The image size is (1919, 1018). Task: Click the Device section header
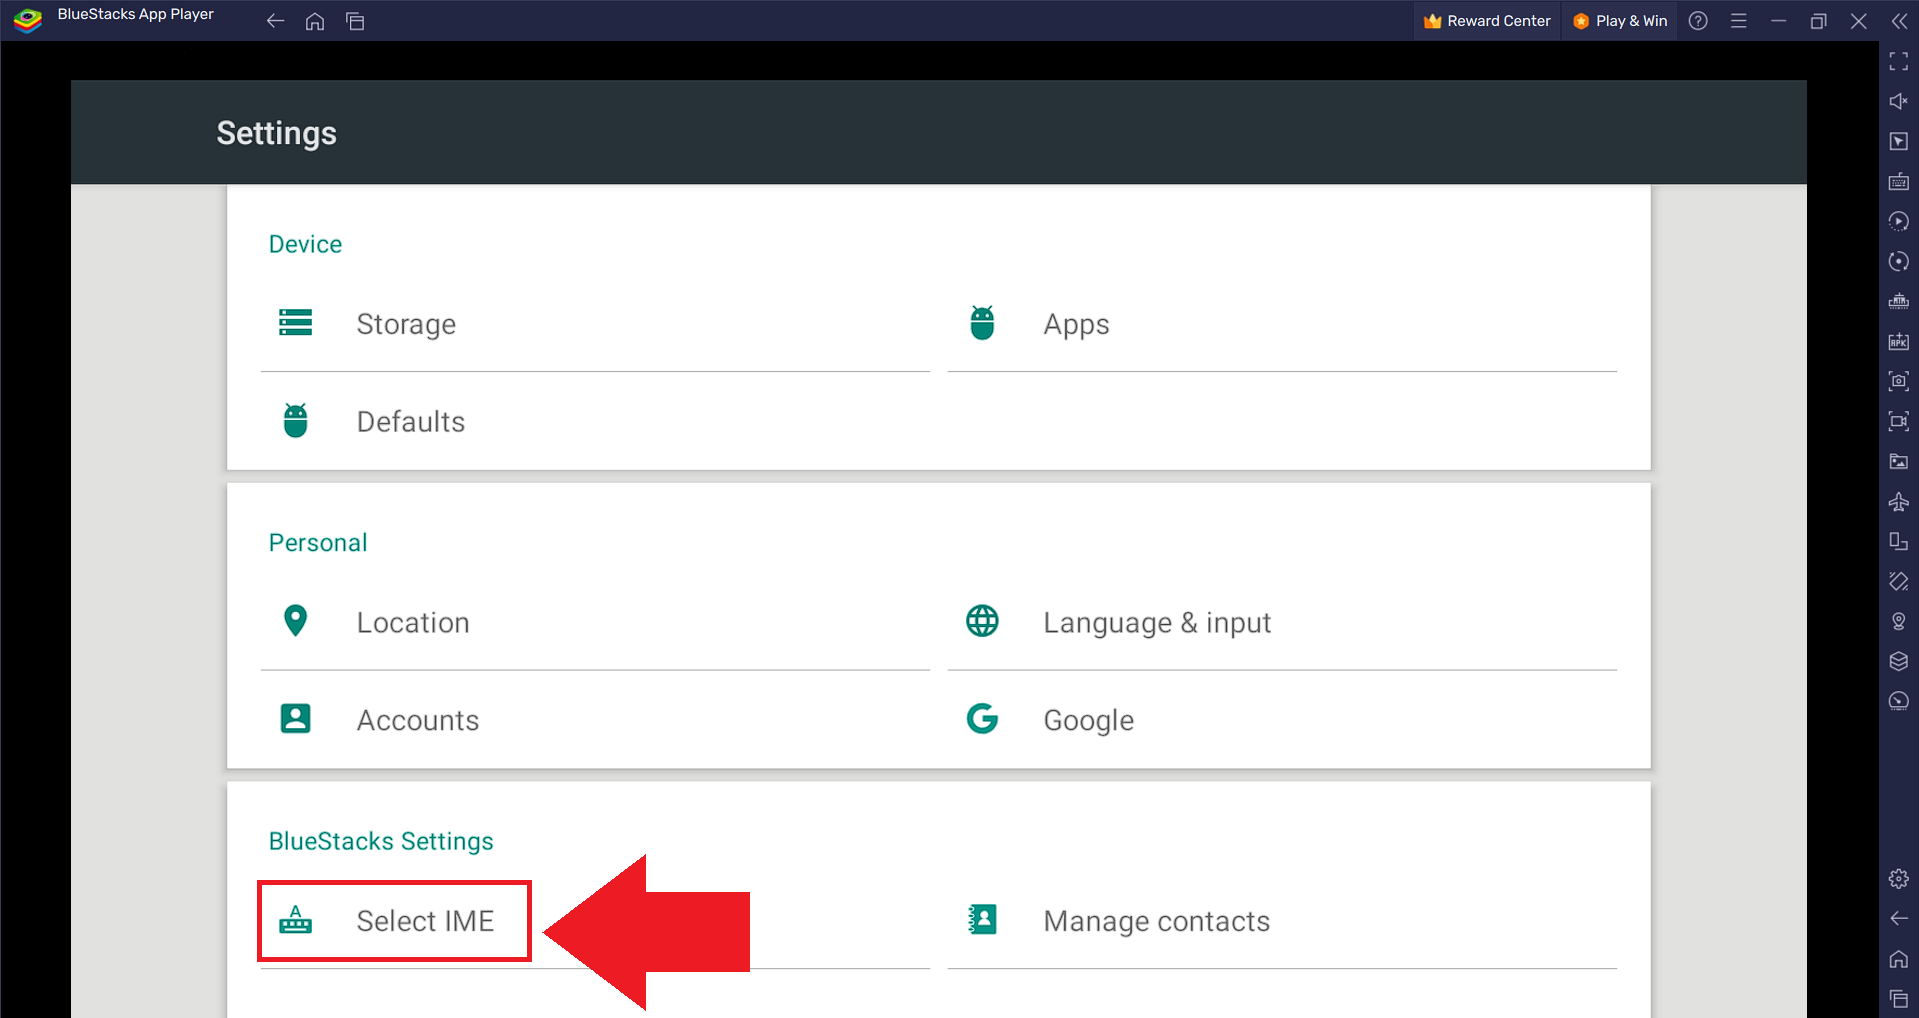click(305, 244)
